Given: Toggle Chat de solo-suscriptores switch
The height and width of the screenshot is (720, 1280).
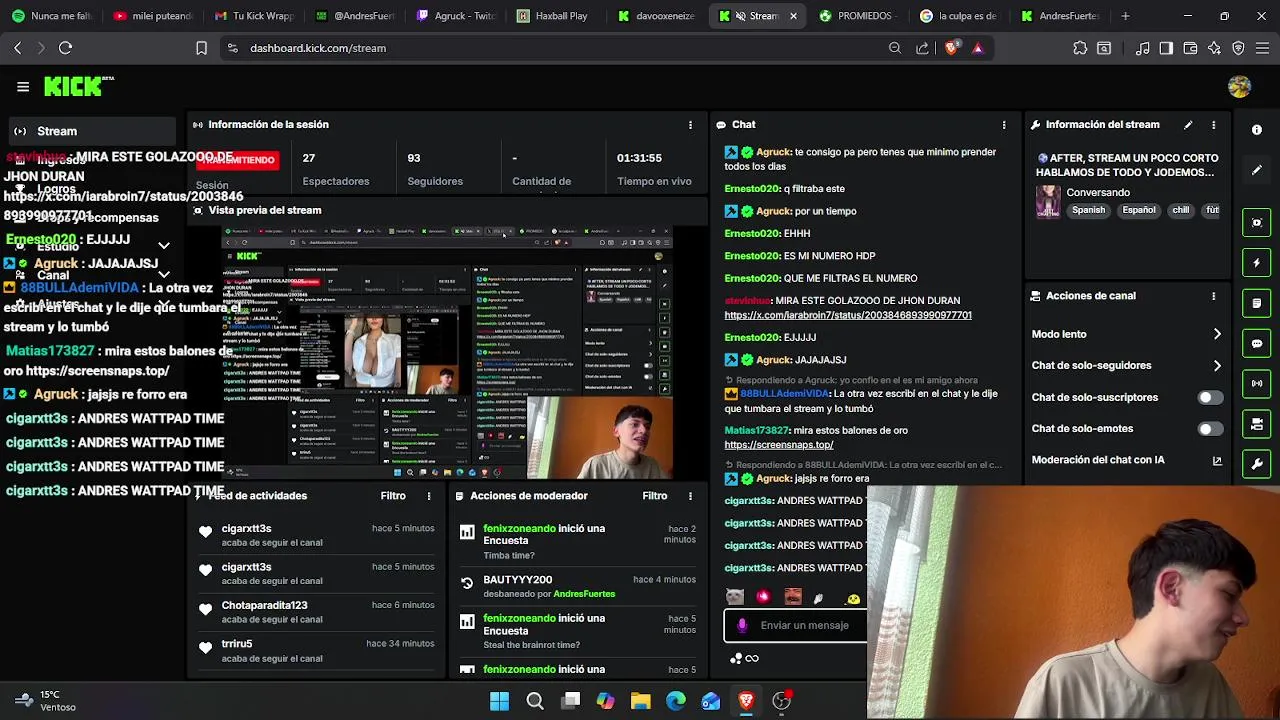Looking at the screenshot, I should click(1210, 398).
